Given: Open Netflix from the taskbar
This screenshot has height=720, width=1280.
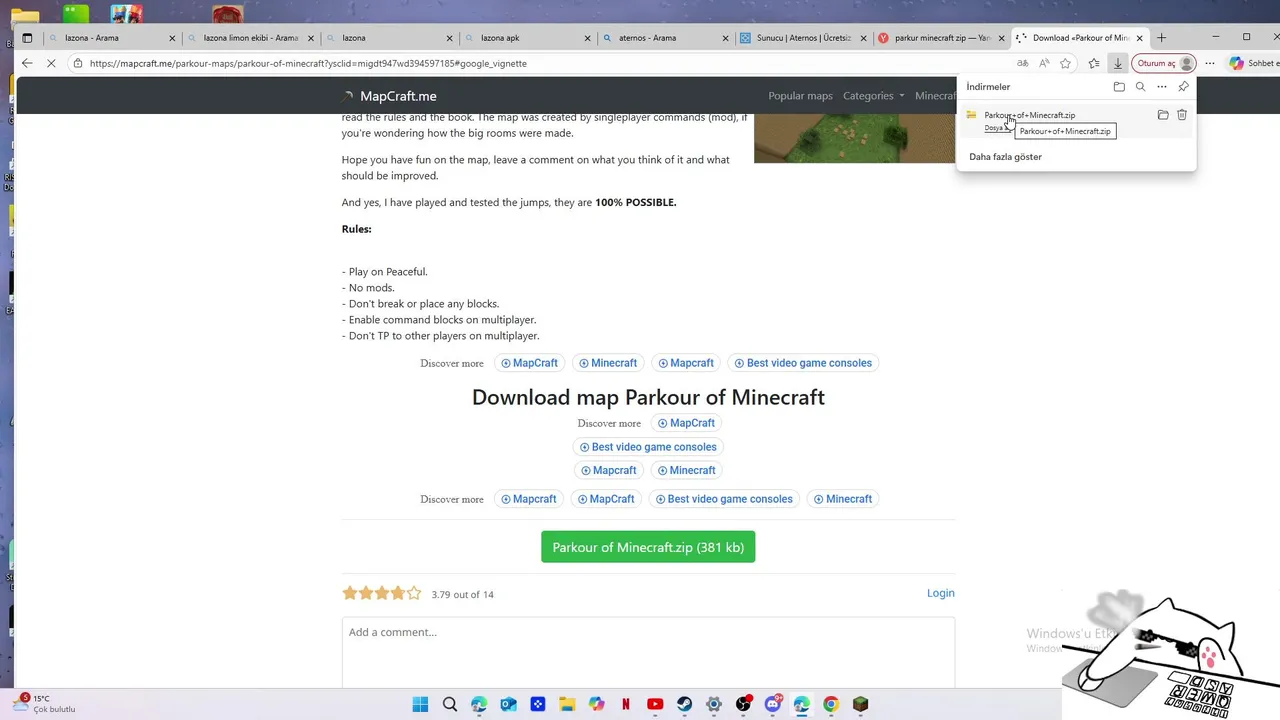Looking at the screenshot, I should point(626,704).
